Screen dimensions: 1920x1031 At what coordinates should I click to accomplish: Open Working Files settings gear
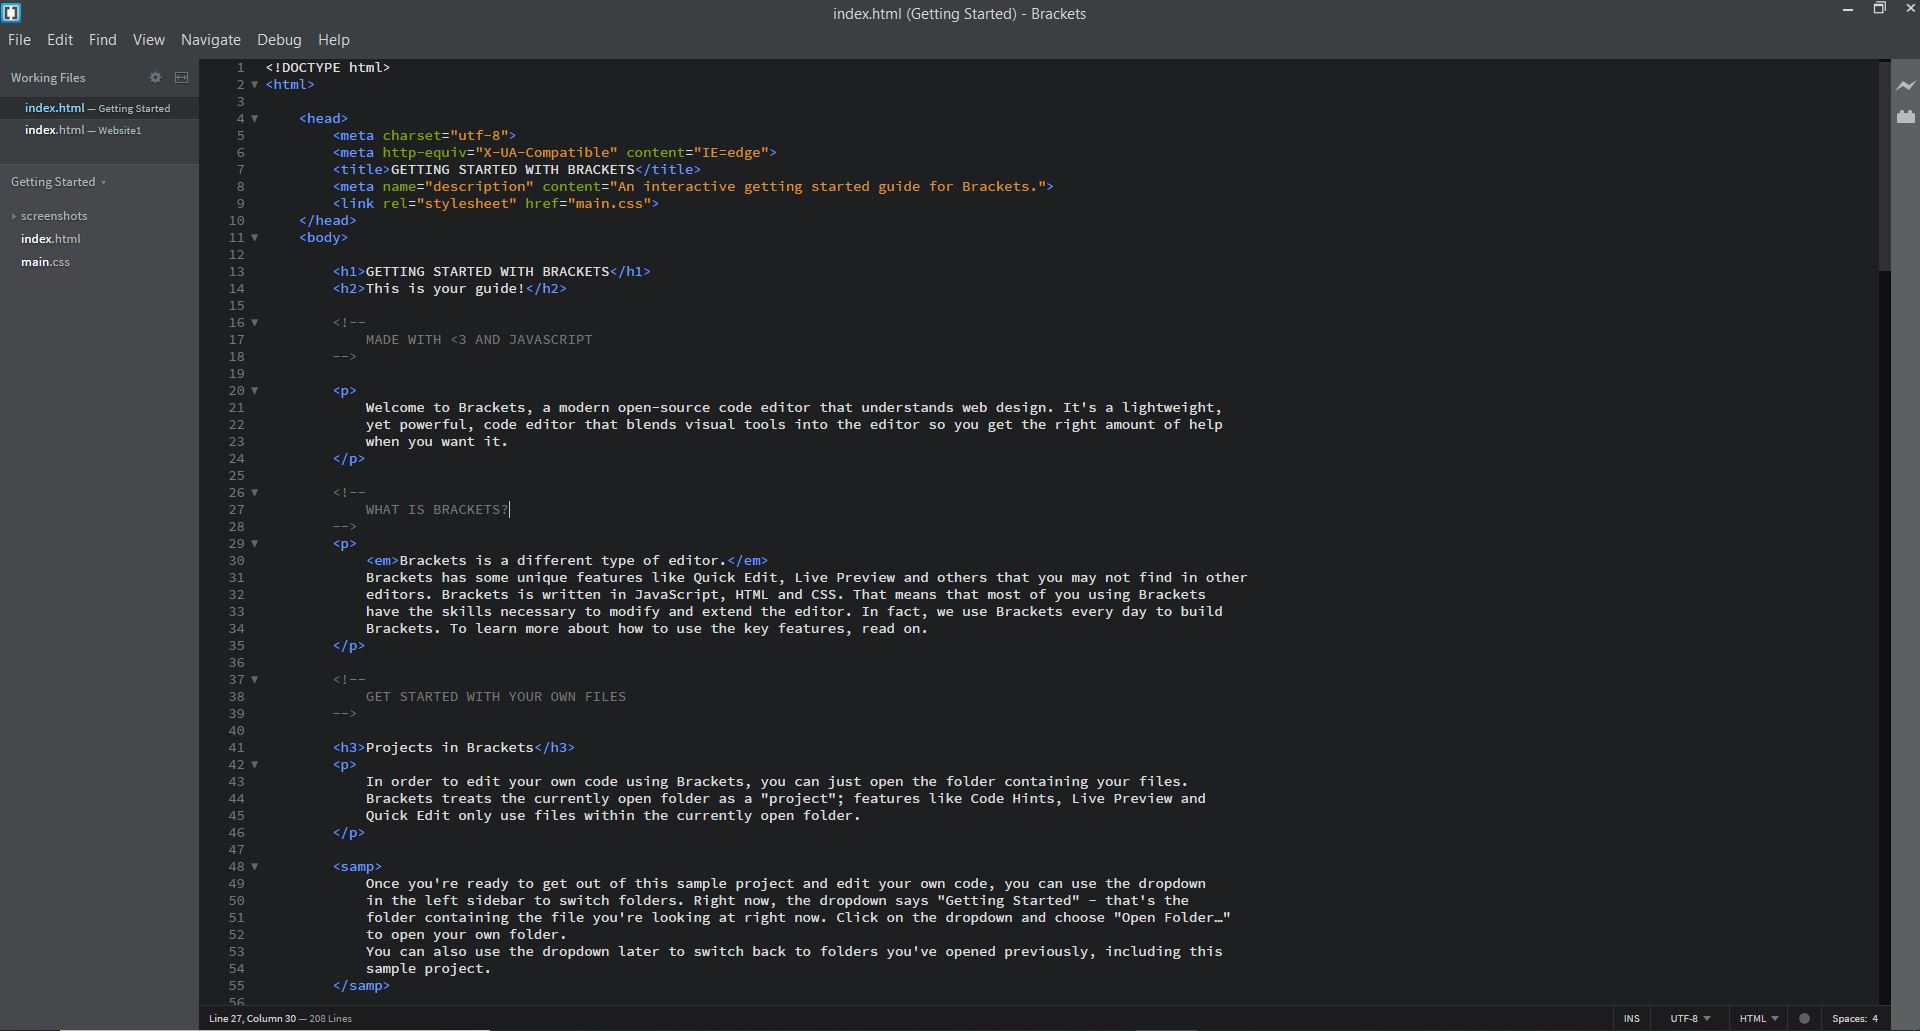click(155, 78)
